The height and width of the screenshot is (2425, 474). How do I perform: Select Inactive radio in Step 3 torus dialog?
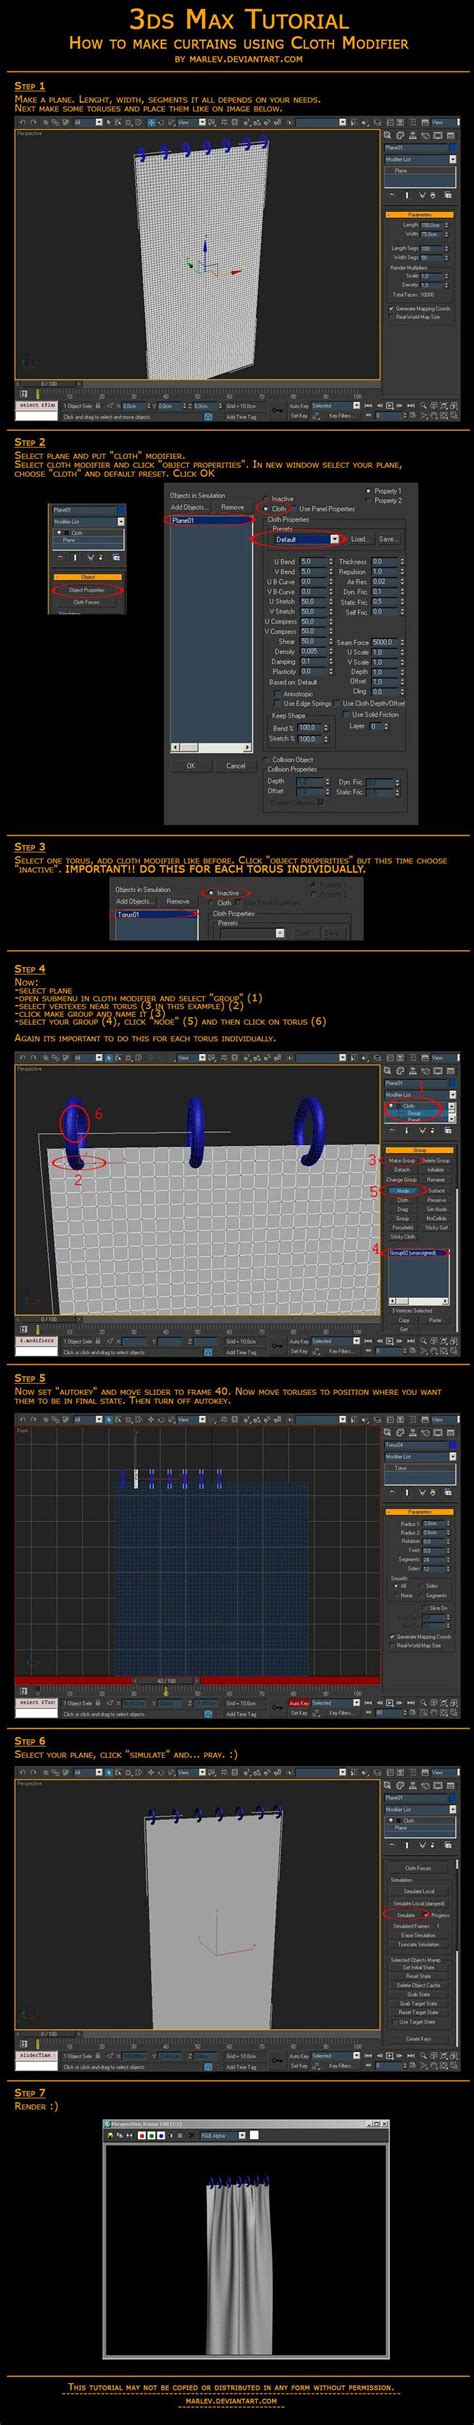pos(211,893)
